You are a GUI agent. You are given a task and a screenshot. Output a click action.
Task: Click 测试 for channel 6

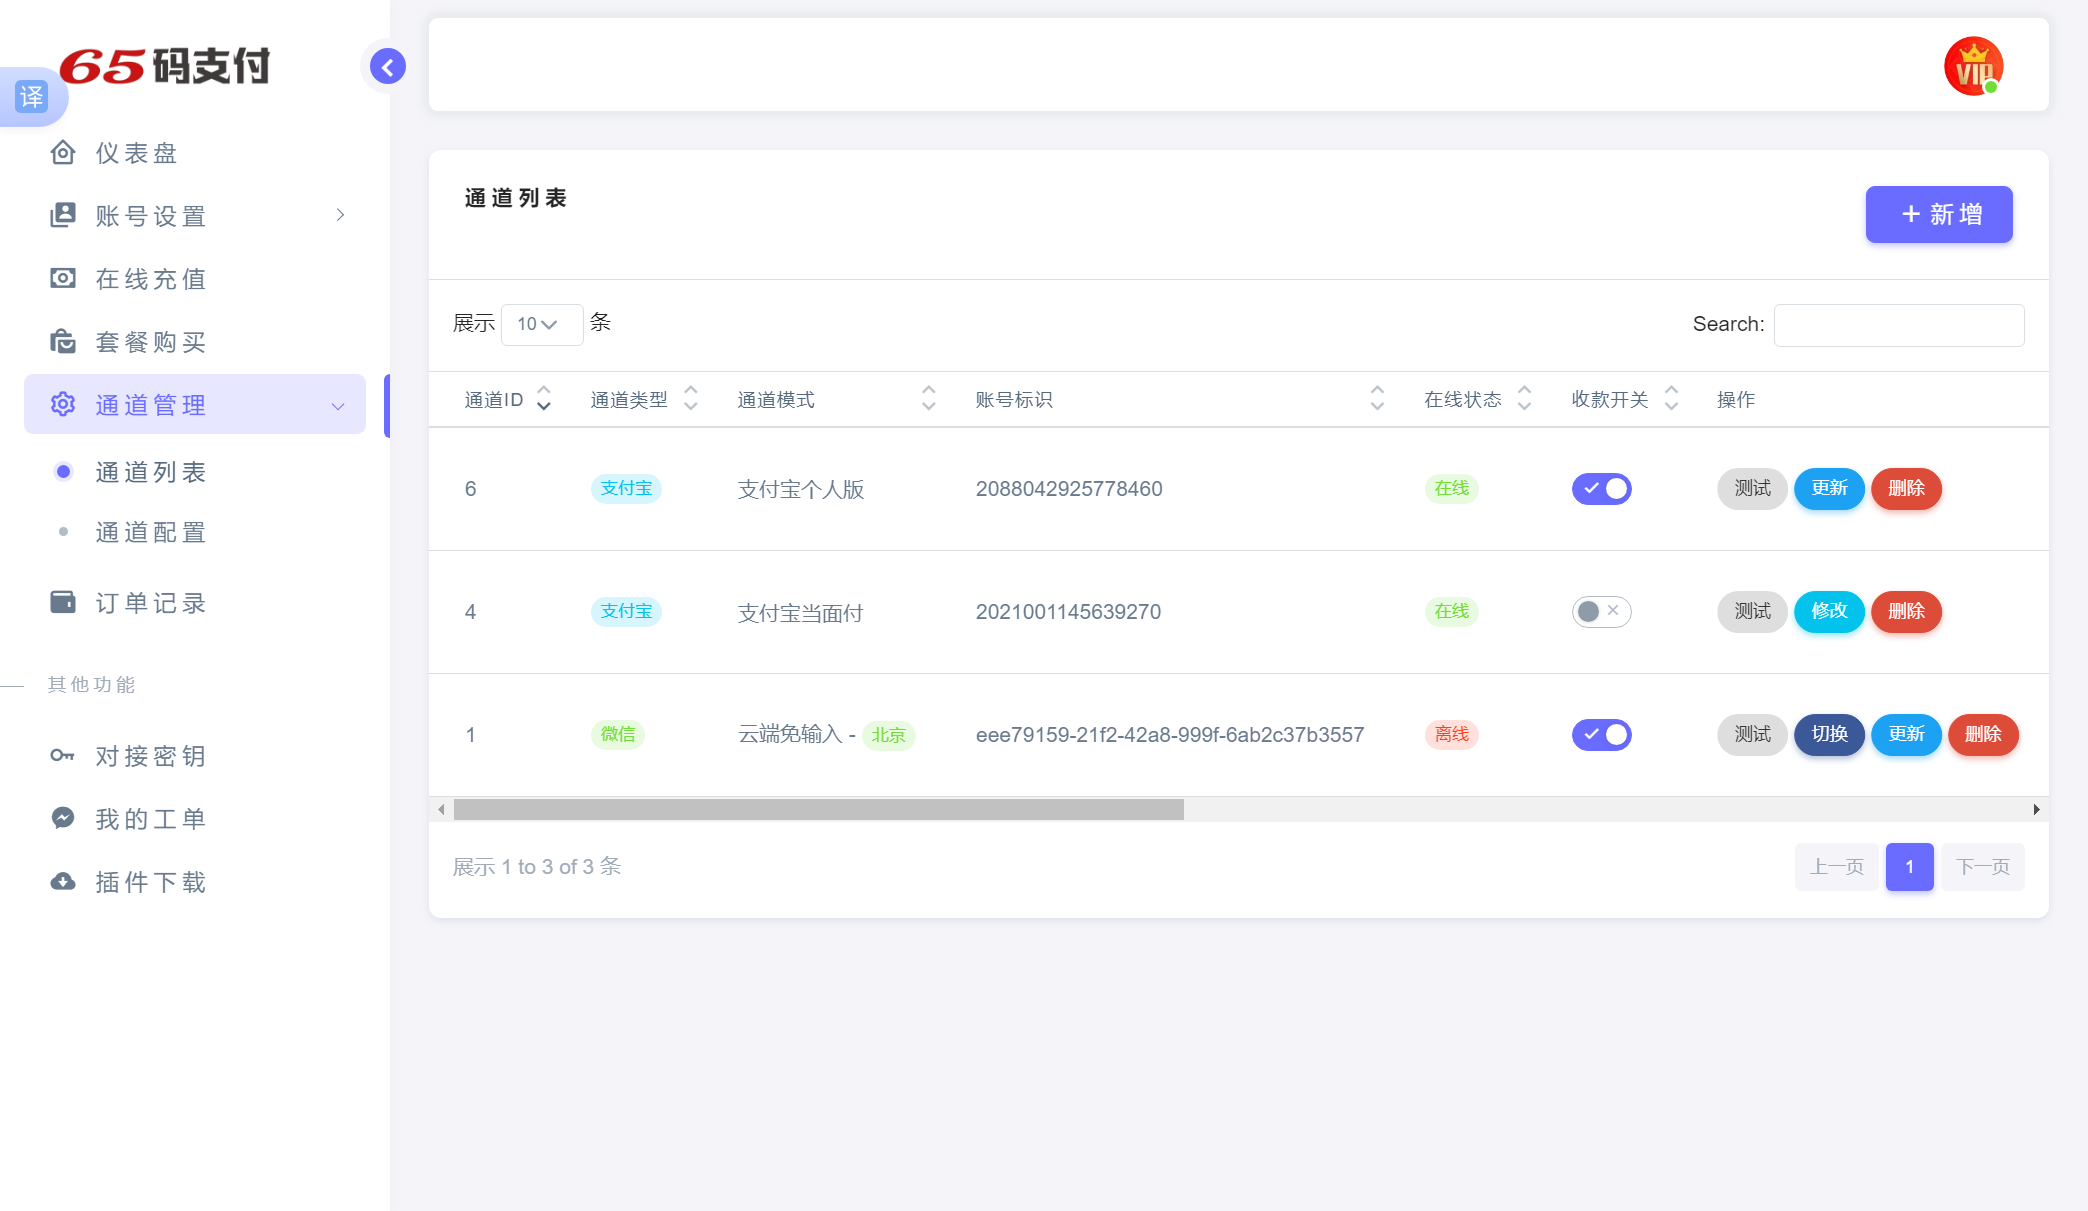pos(1752,488)
